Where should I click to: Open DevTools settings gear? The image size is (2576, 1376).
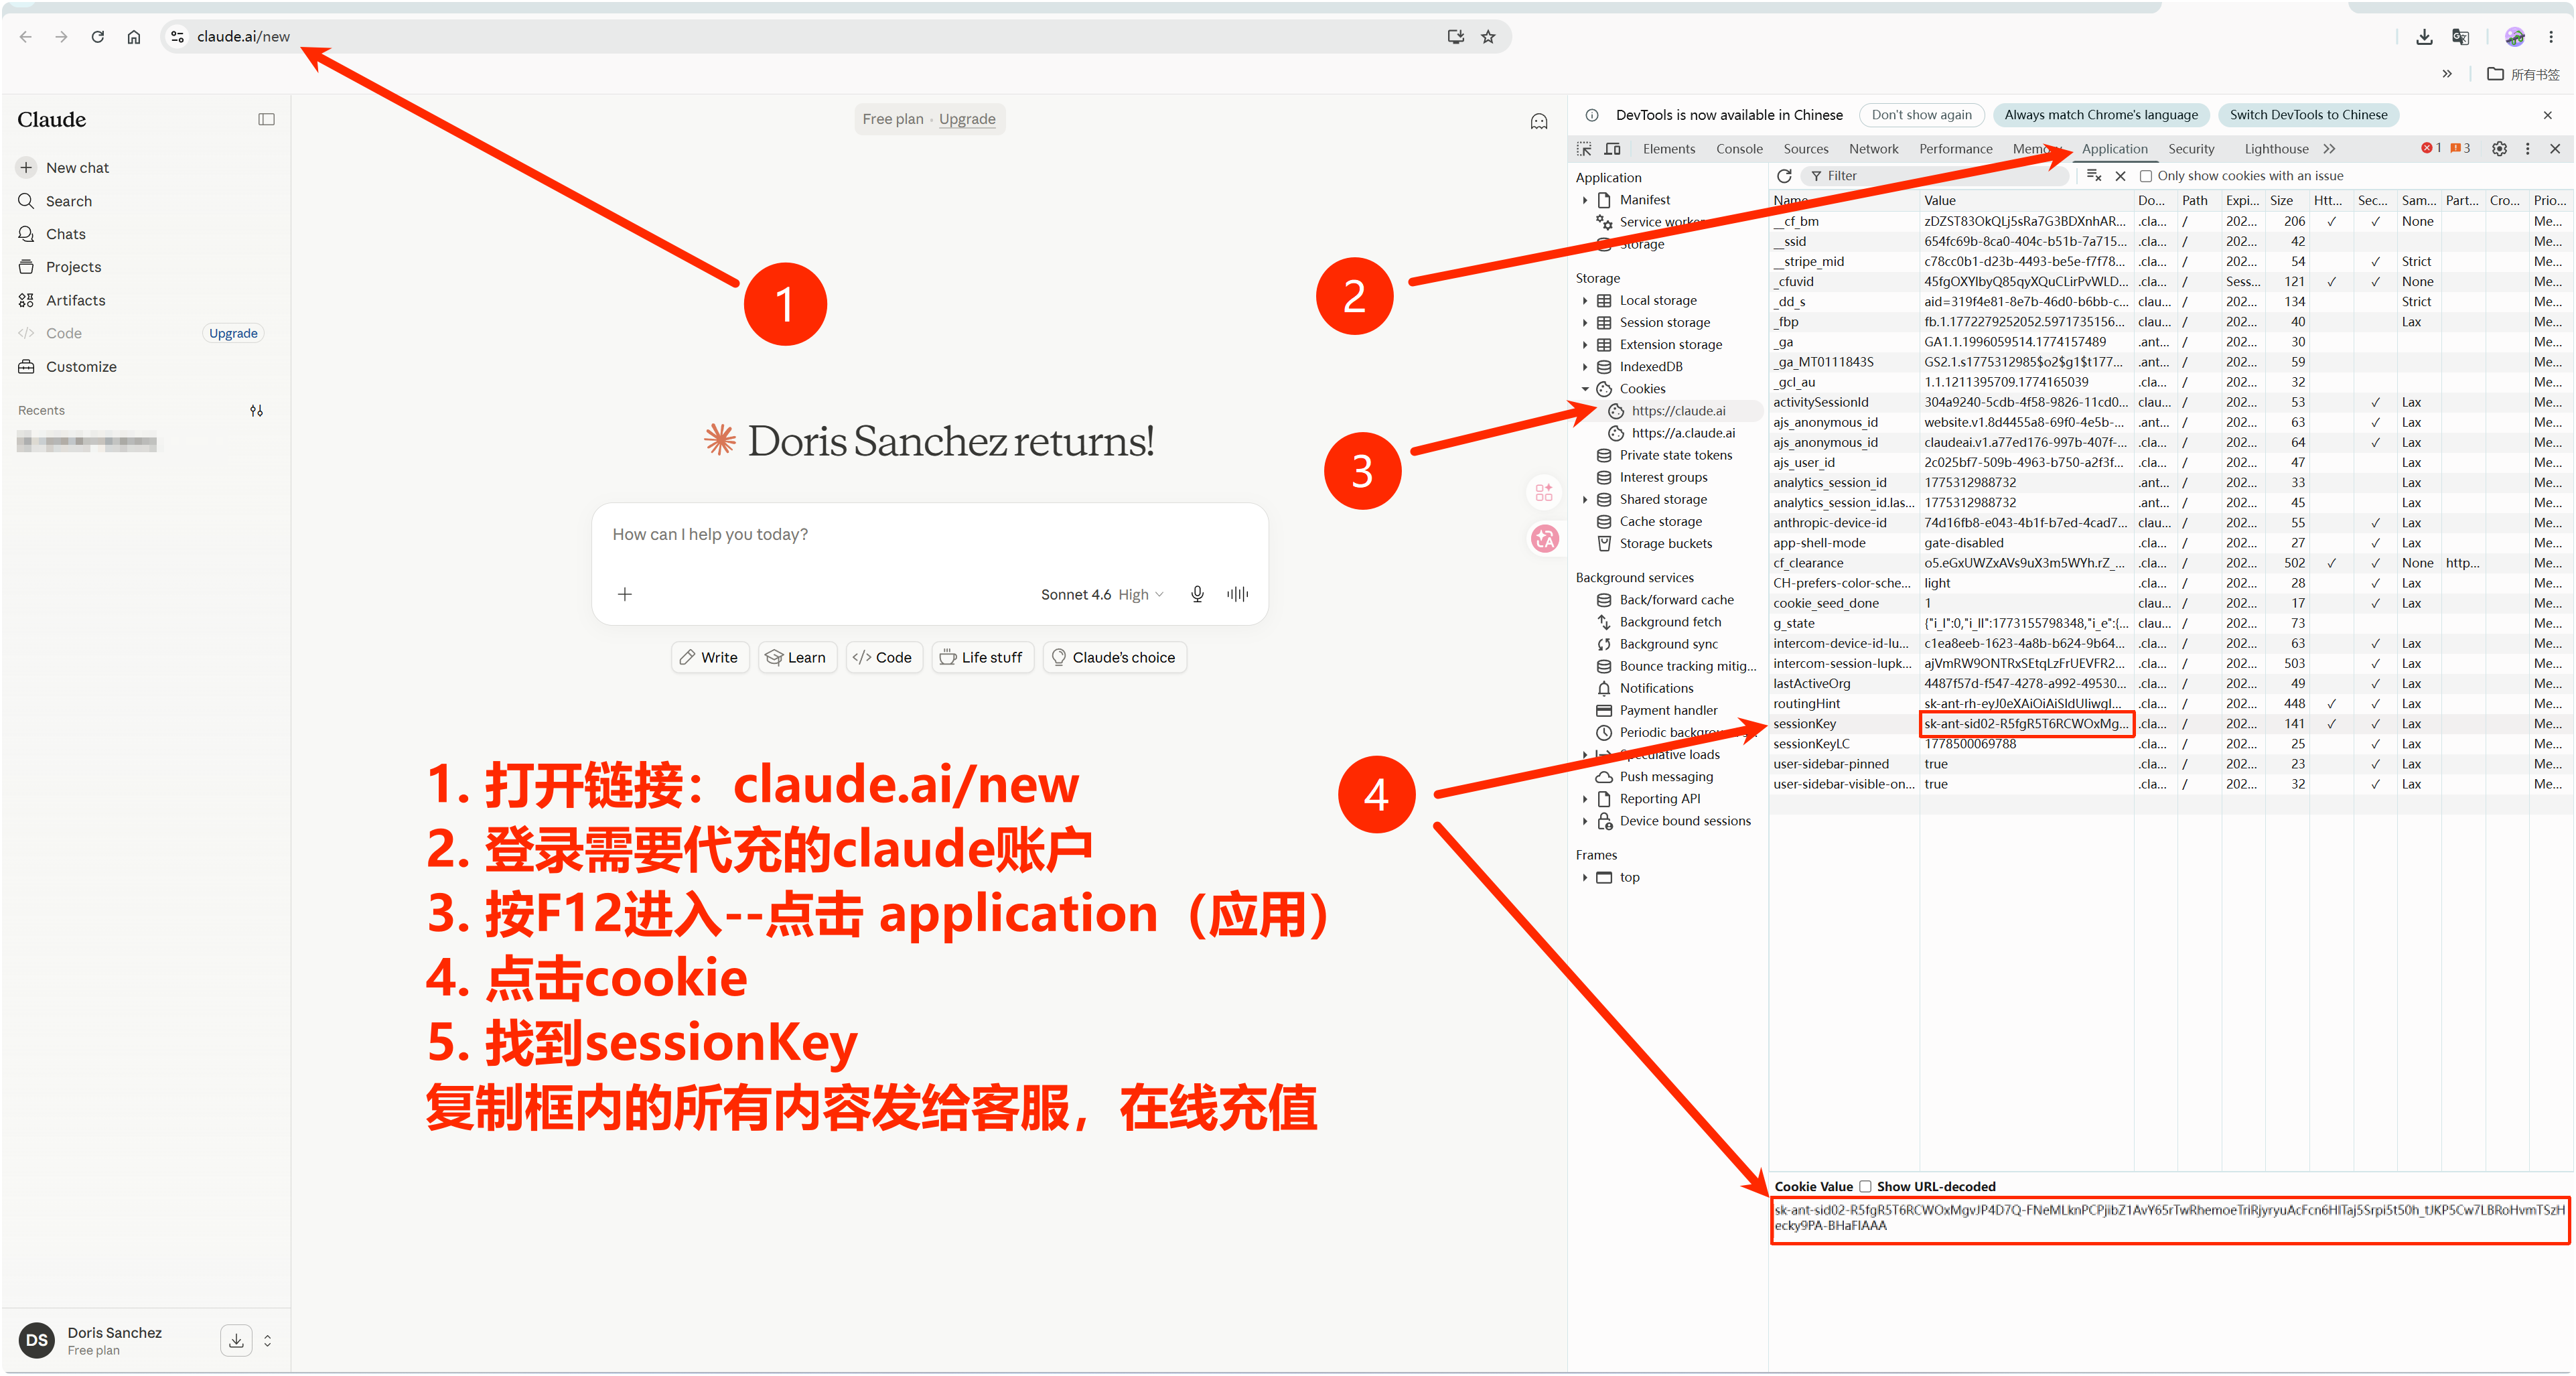[x=2499, y=149]
